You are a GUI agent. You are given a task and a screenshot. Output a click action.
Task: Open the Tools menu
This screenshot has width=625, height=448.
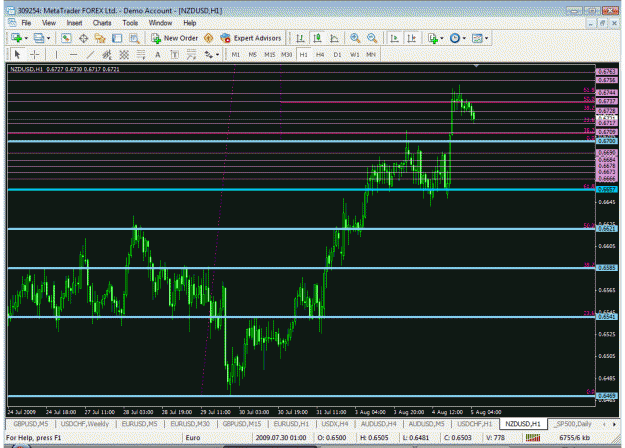click(130, 23)
